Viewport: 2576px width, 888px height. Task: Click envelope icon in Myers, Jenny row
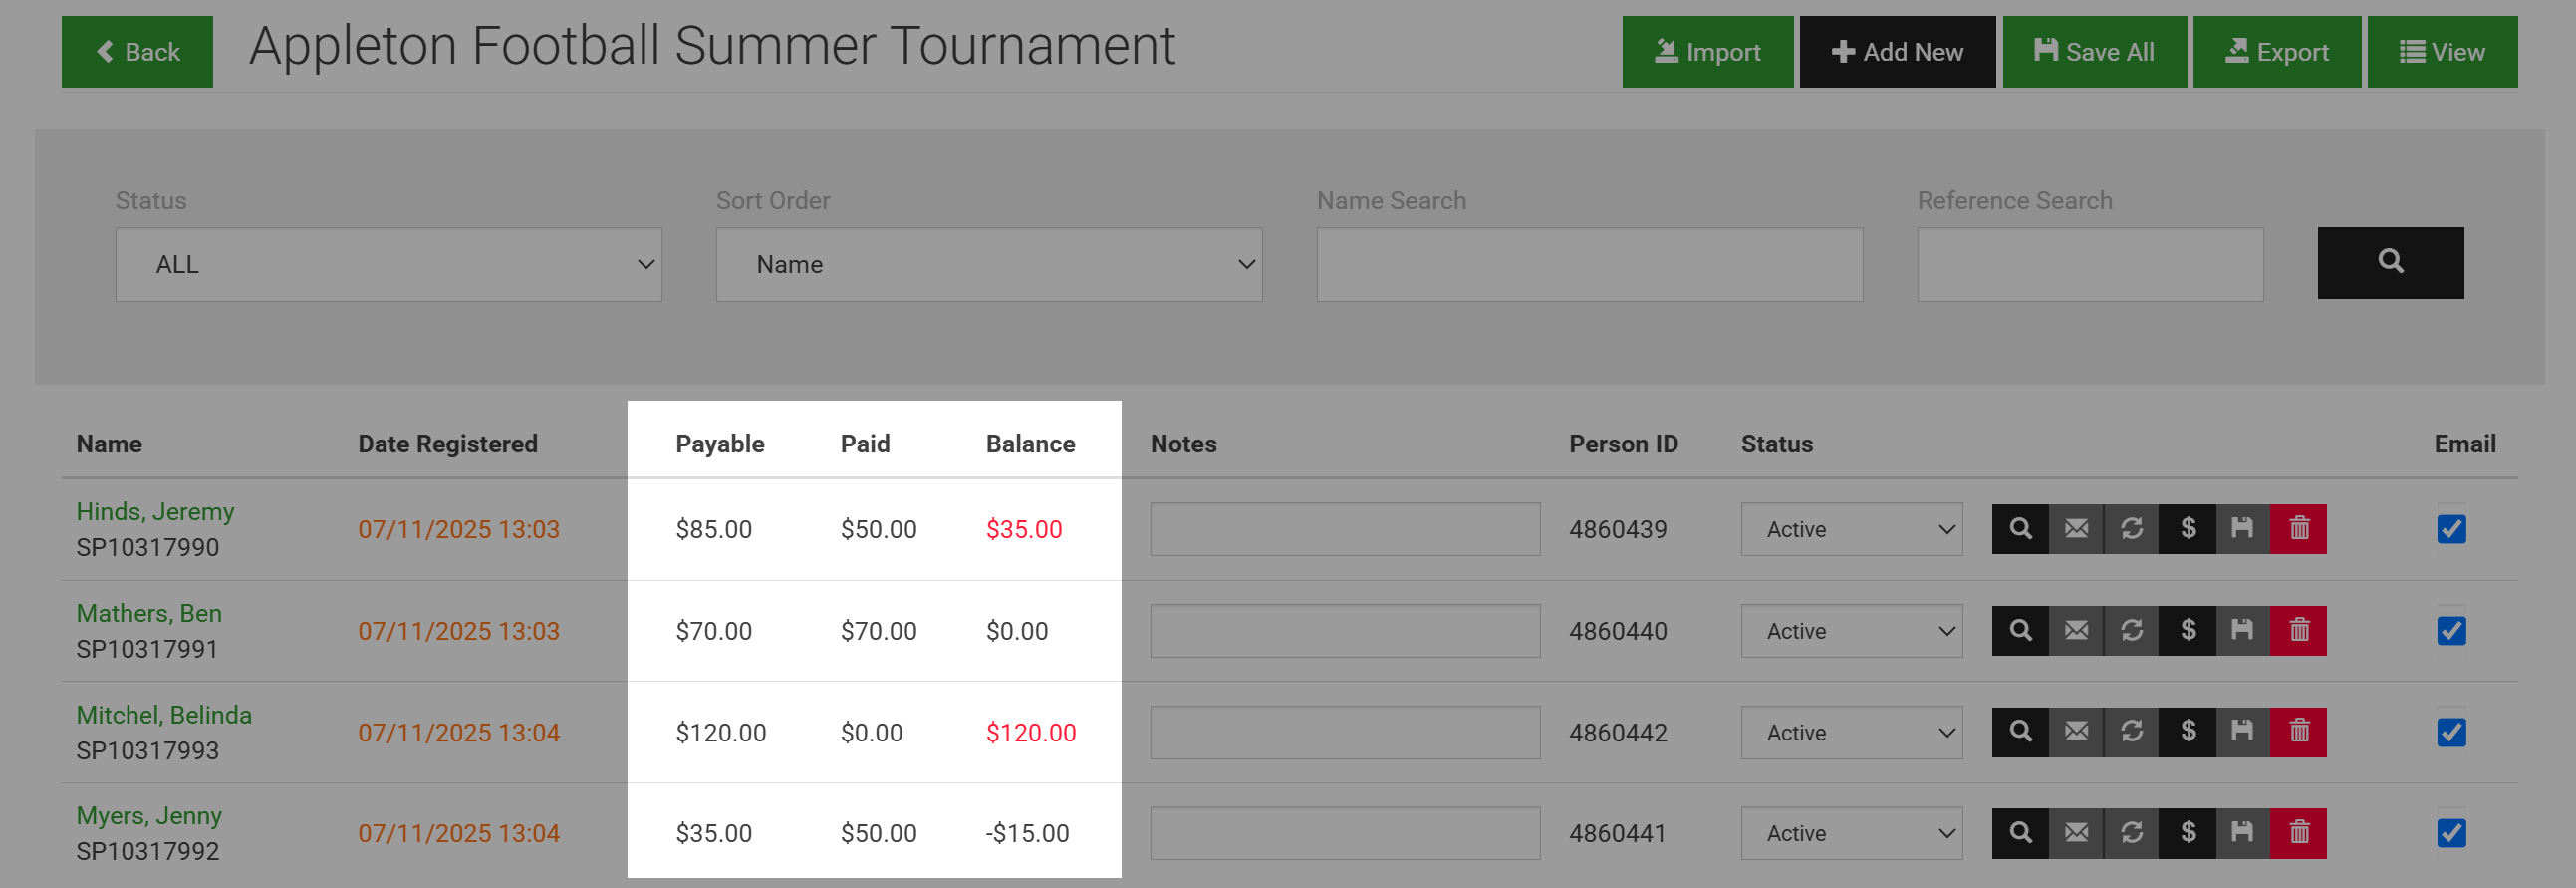coord(2076,834)
